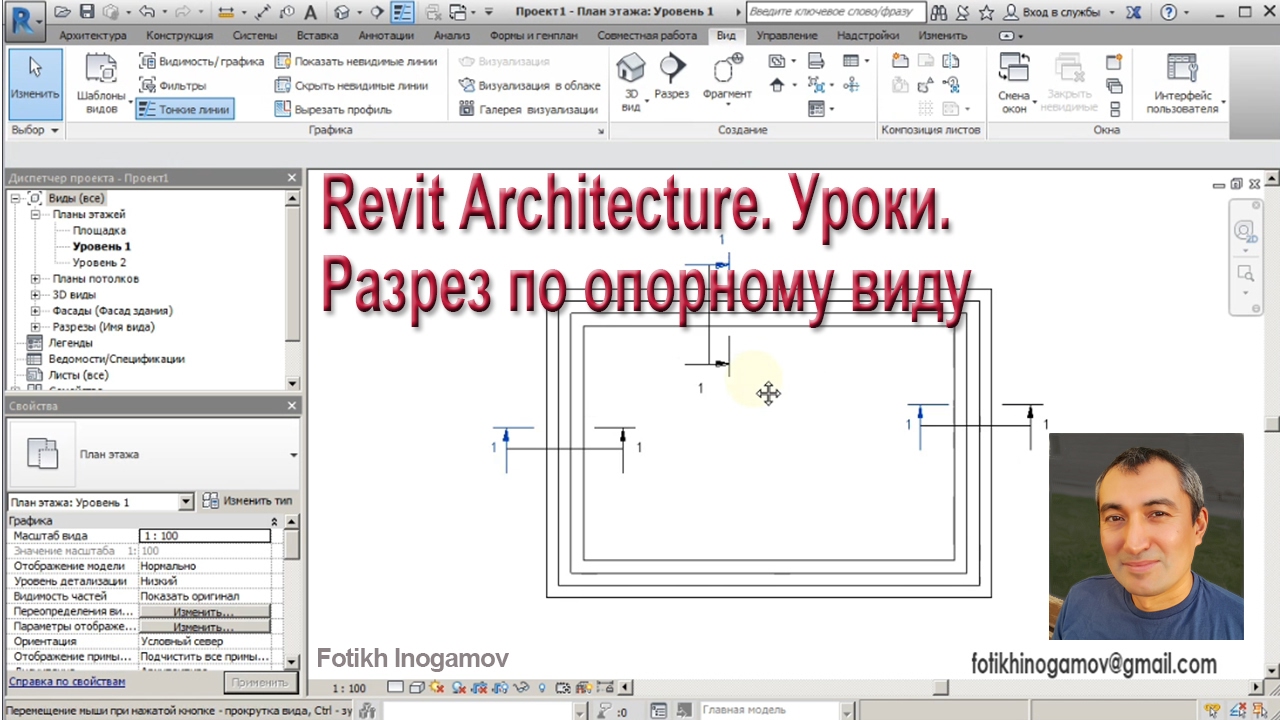
Task: Open Галерея визуализации
Action: click(x=528, y=109)
